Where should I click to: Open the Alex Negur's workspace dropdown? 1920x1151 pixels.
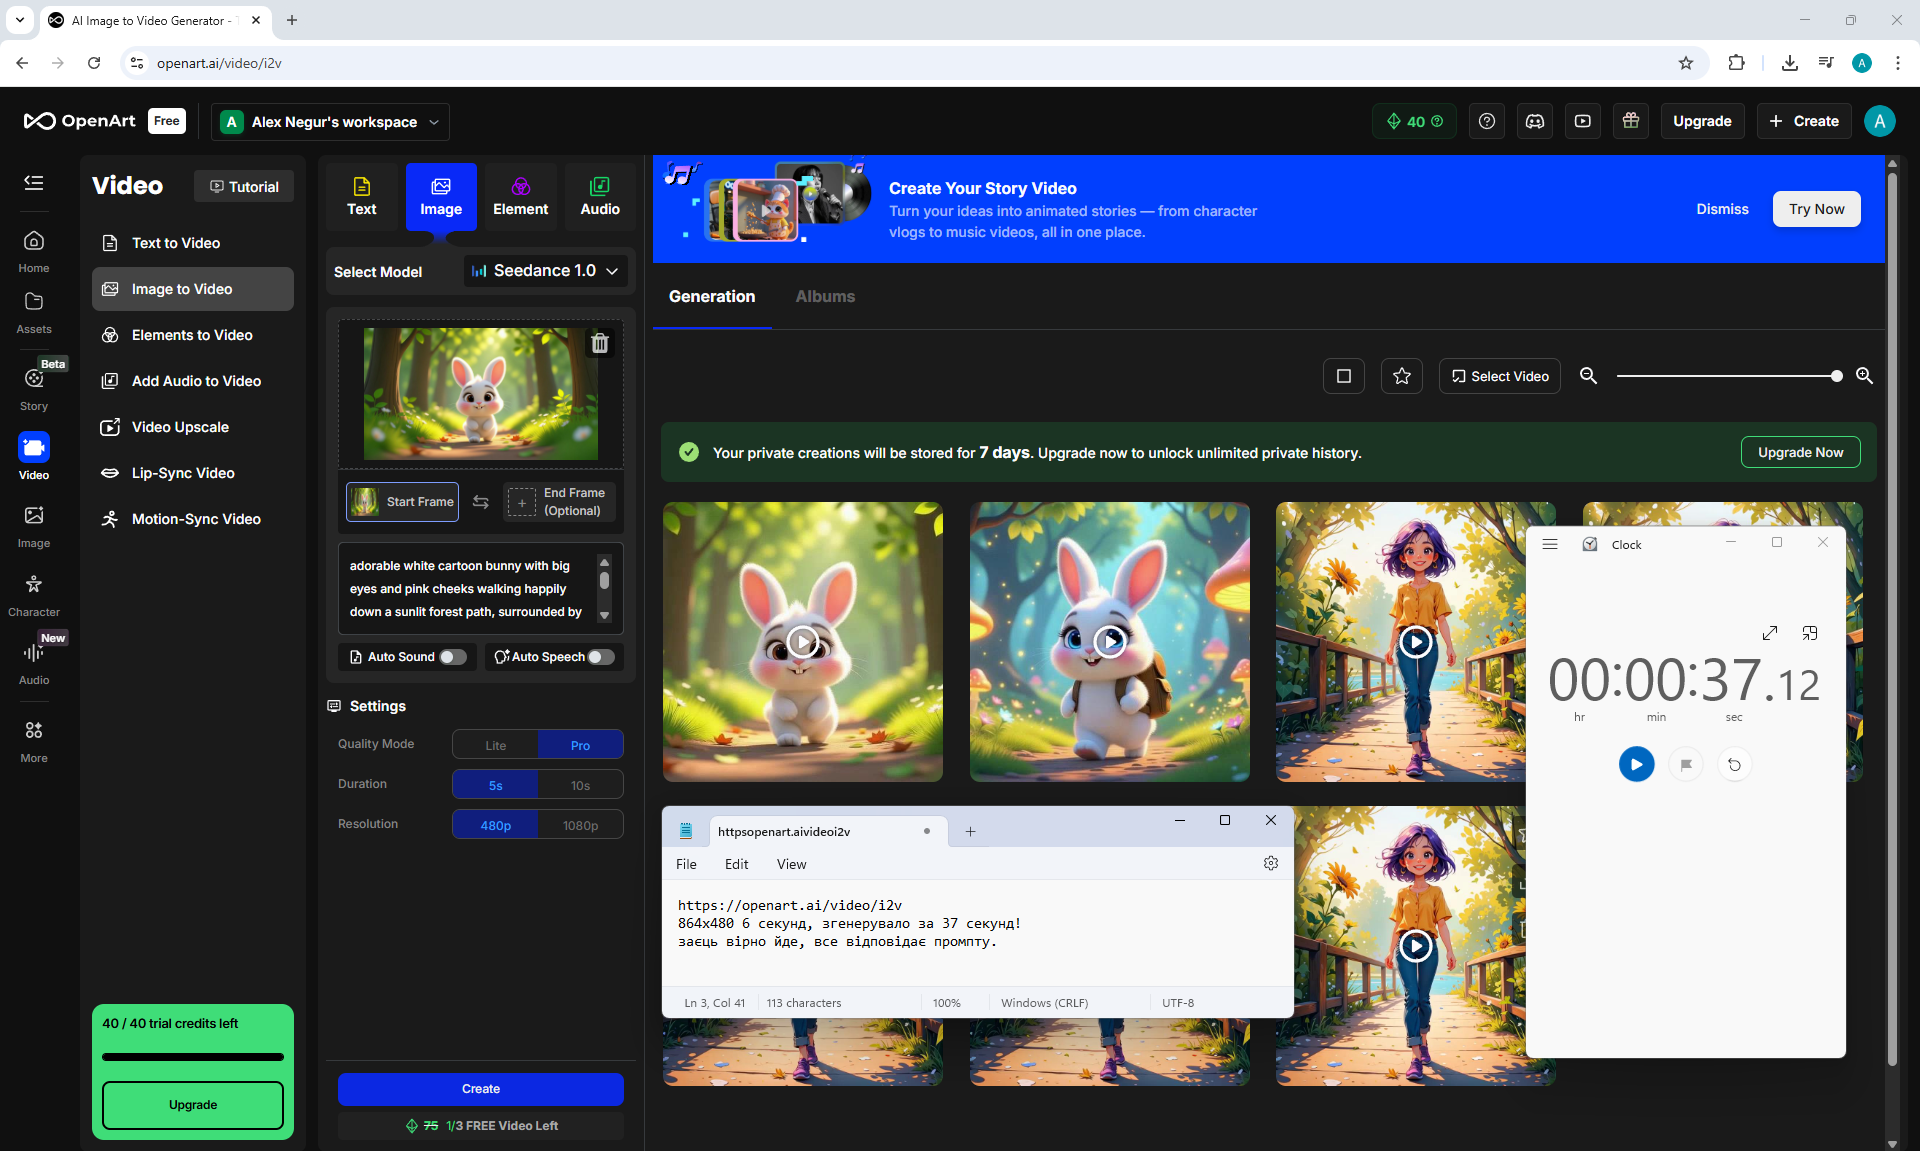tap(330, 122)
